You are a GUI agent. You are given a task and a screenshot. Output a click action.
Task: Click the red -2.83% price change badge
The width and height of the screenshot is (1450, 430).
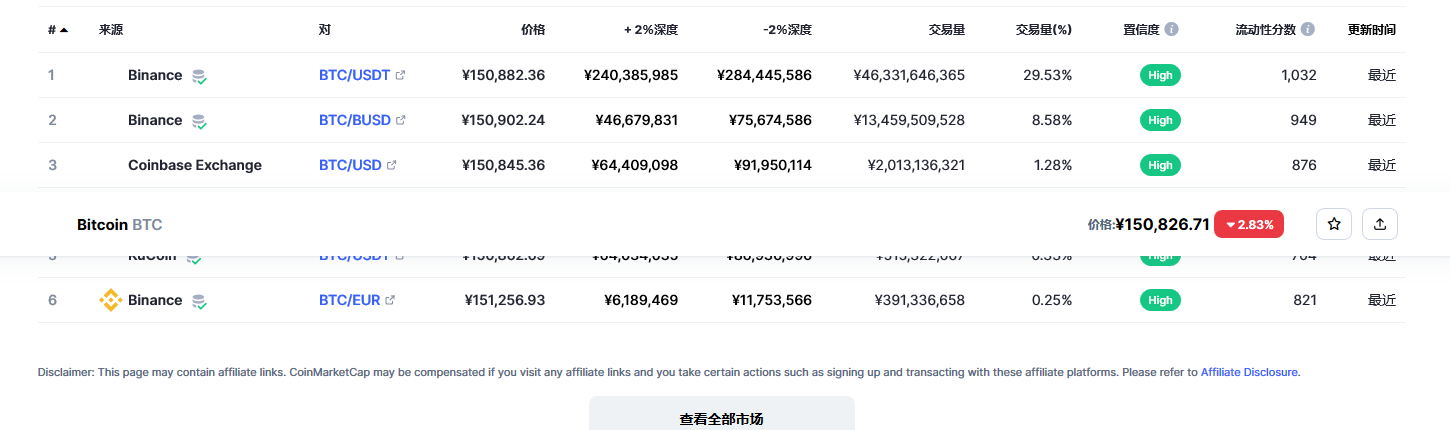click(1249, 224)
